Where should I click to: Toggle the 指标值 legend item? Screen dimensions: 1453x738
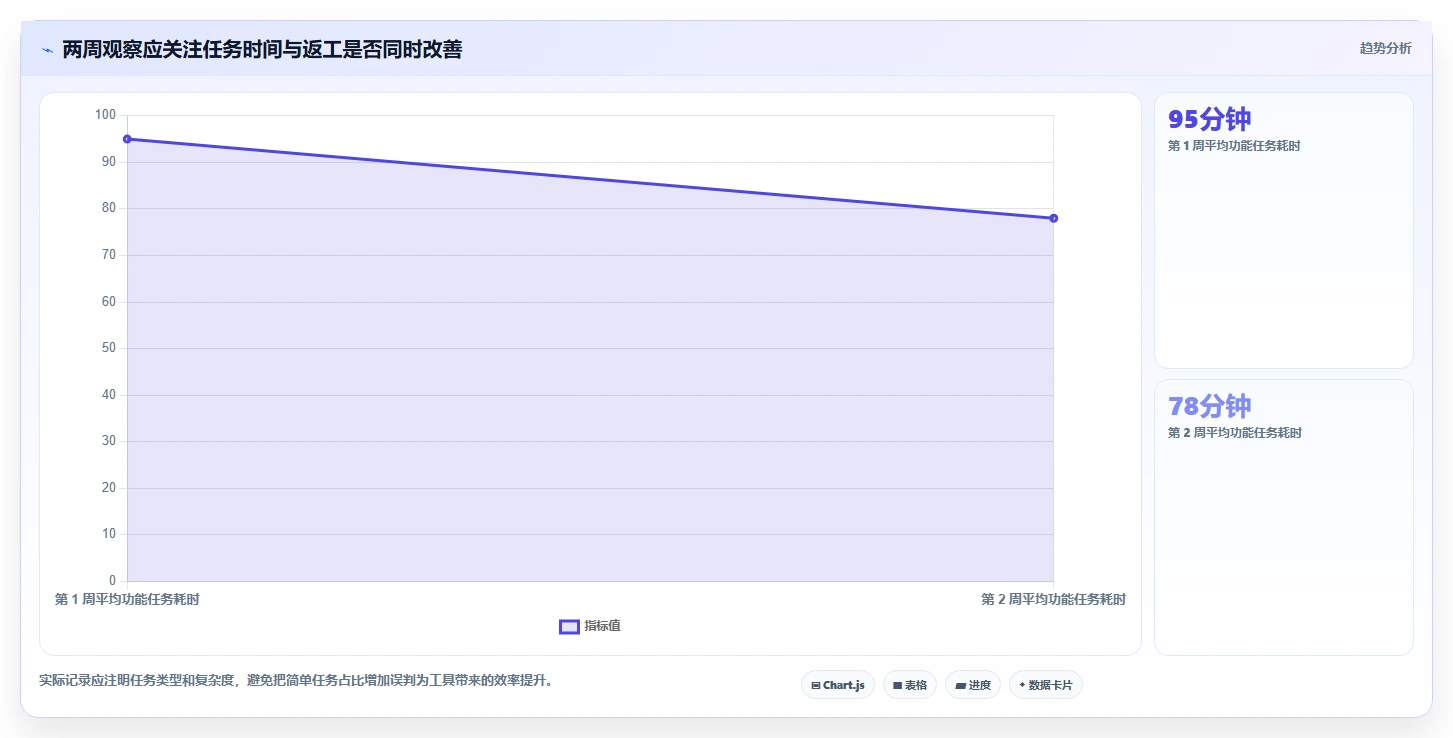[590, 626]
